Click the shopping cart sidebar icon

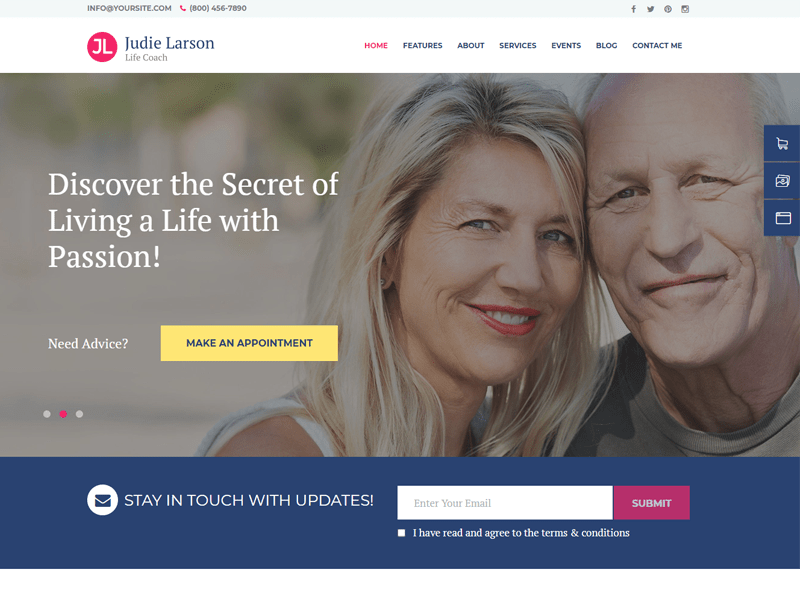click(782, 143)
